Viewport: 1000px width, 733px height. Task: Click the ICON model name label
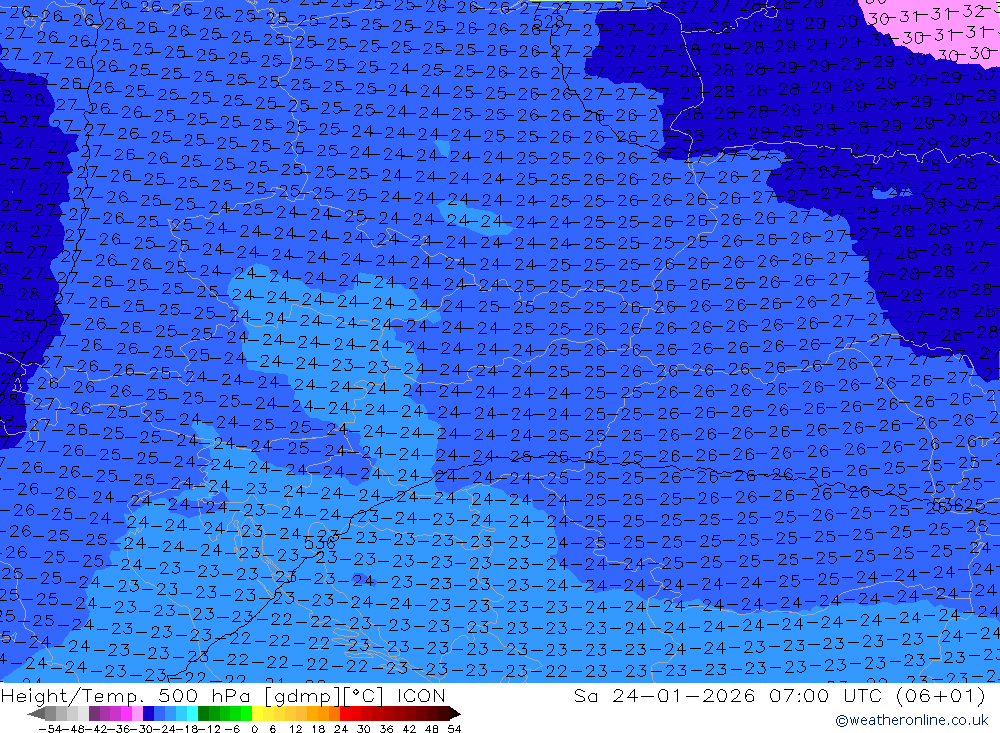click(x=421, y=695)
